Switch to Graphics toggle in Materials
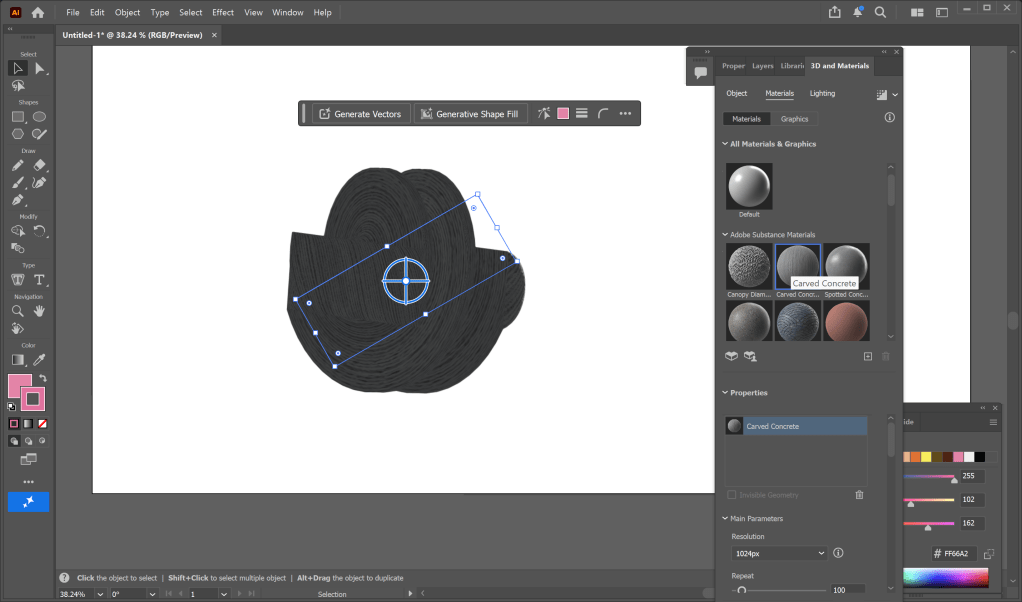Screen dimensions: 1022x602 tap(794, 119)
